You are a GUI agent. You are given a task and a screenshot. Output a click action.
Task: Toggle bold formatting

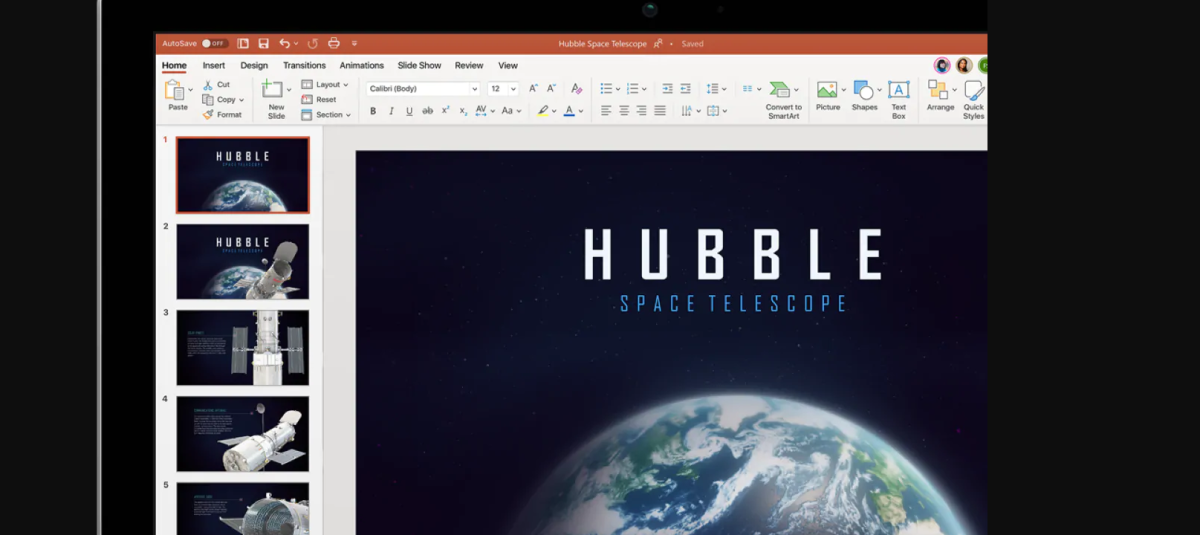pyautogui.click(x=373, y=111)
